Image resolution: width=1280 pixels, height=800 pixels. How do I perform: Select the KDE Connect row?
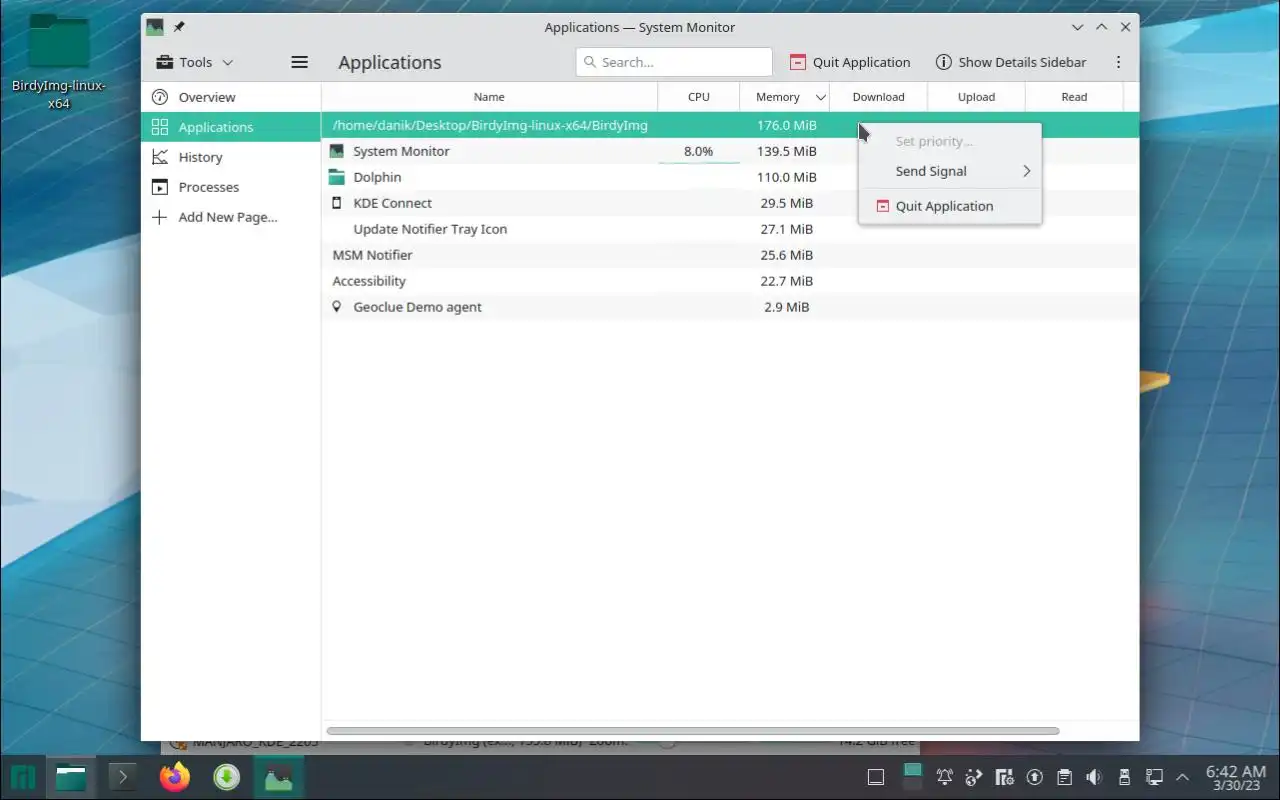pyautogui.click(x=730, y=203)
